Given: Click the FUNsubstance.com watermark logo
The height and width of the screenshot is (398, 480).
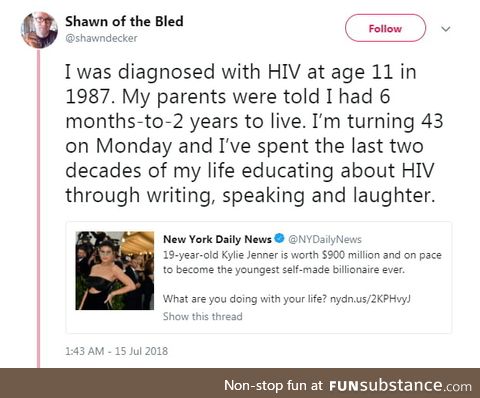Looking at the screenshot, I should (x=400, y=386).
